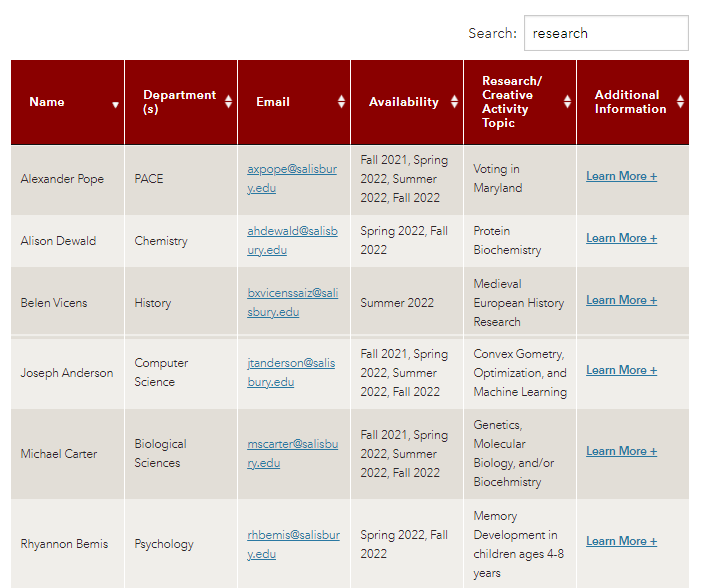Click Research/Creative Activity Topic sort arrows

tap(567, 102)
